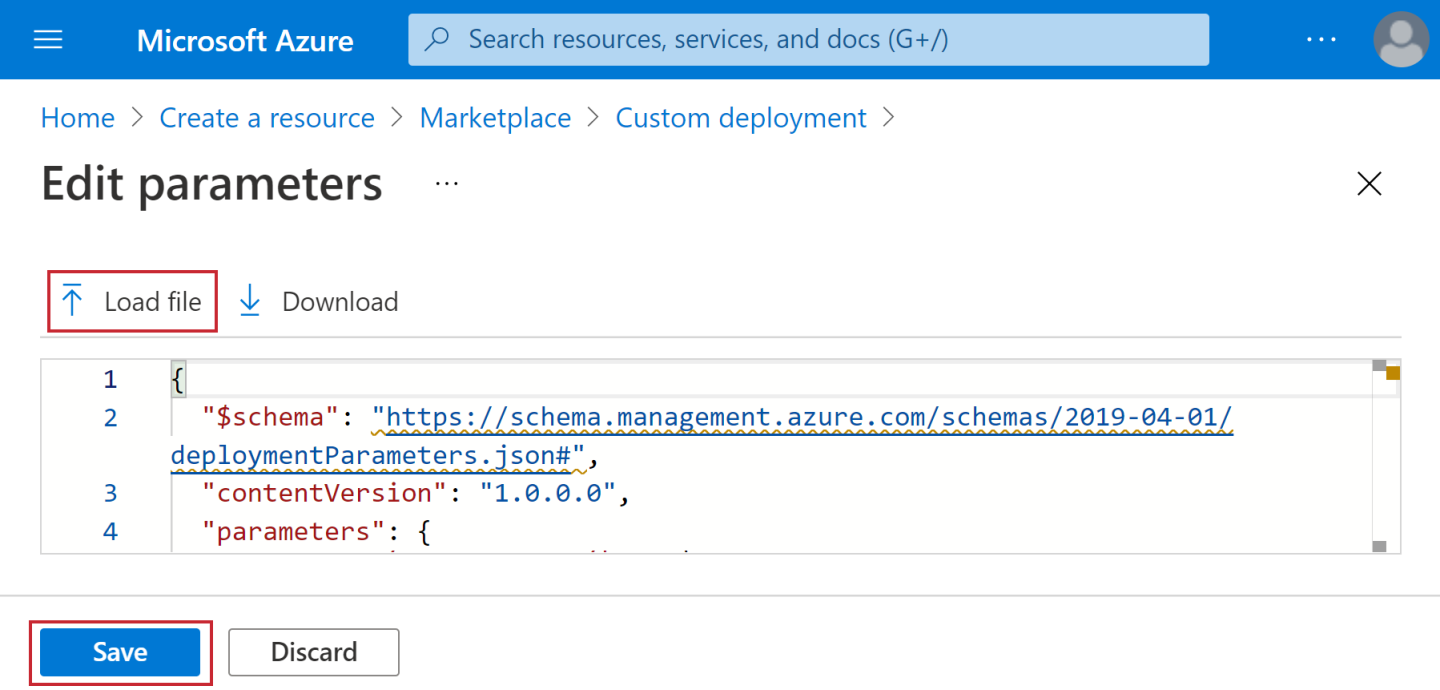Click the Download arrow icon
Screen dimensions: 1440x690
pos(248,300)
